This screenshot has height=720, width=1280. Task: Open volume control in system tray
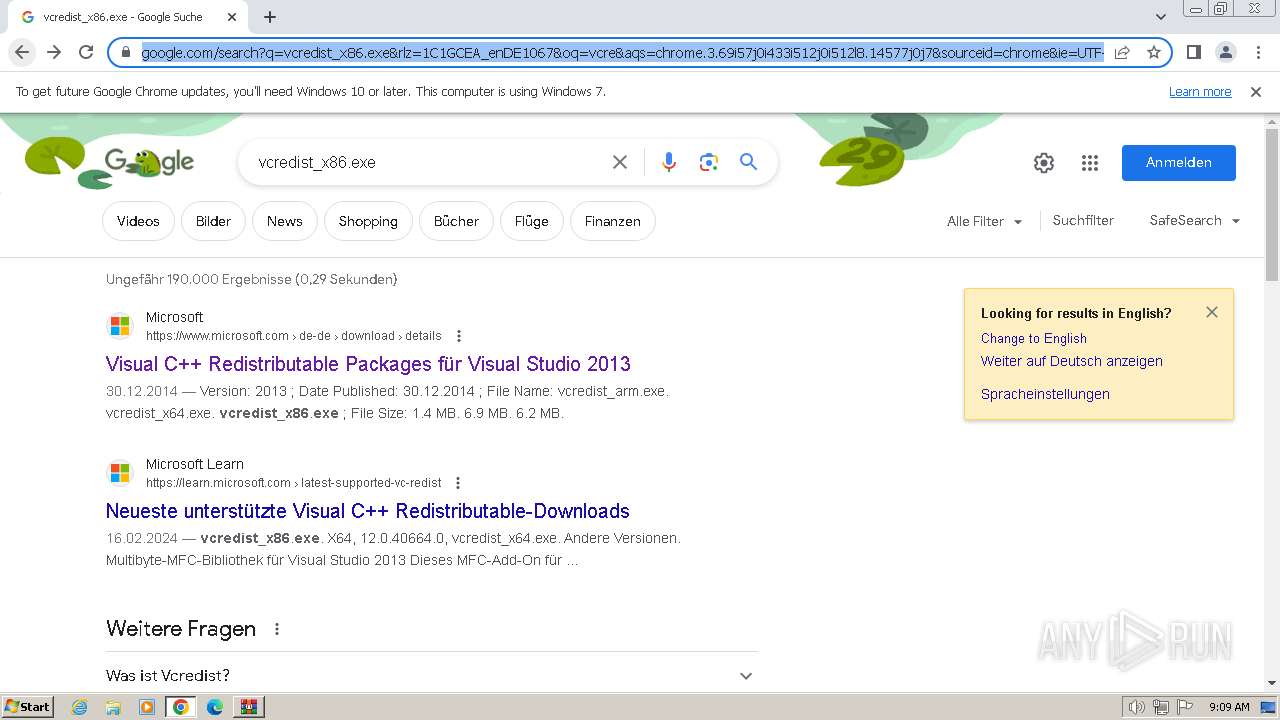pos(1136,707)
